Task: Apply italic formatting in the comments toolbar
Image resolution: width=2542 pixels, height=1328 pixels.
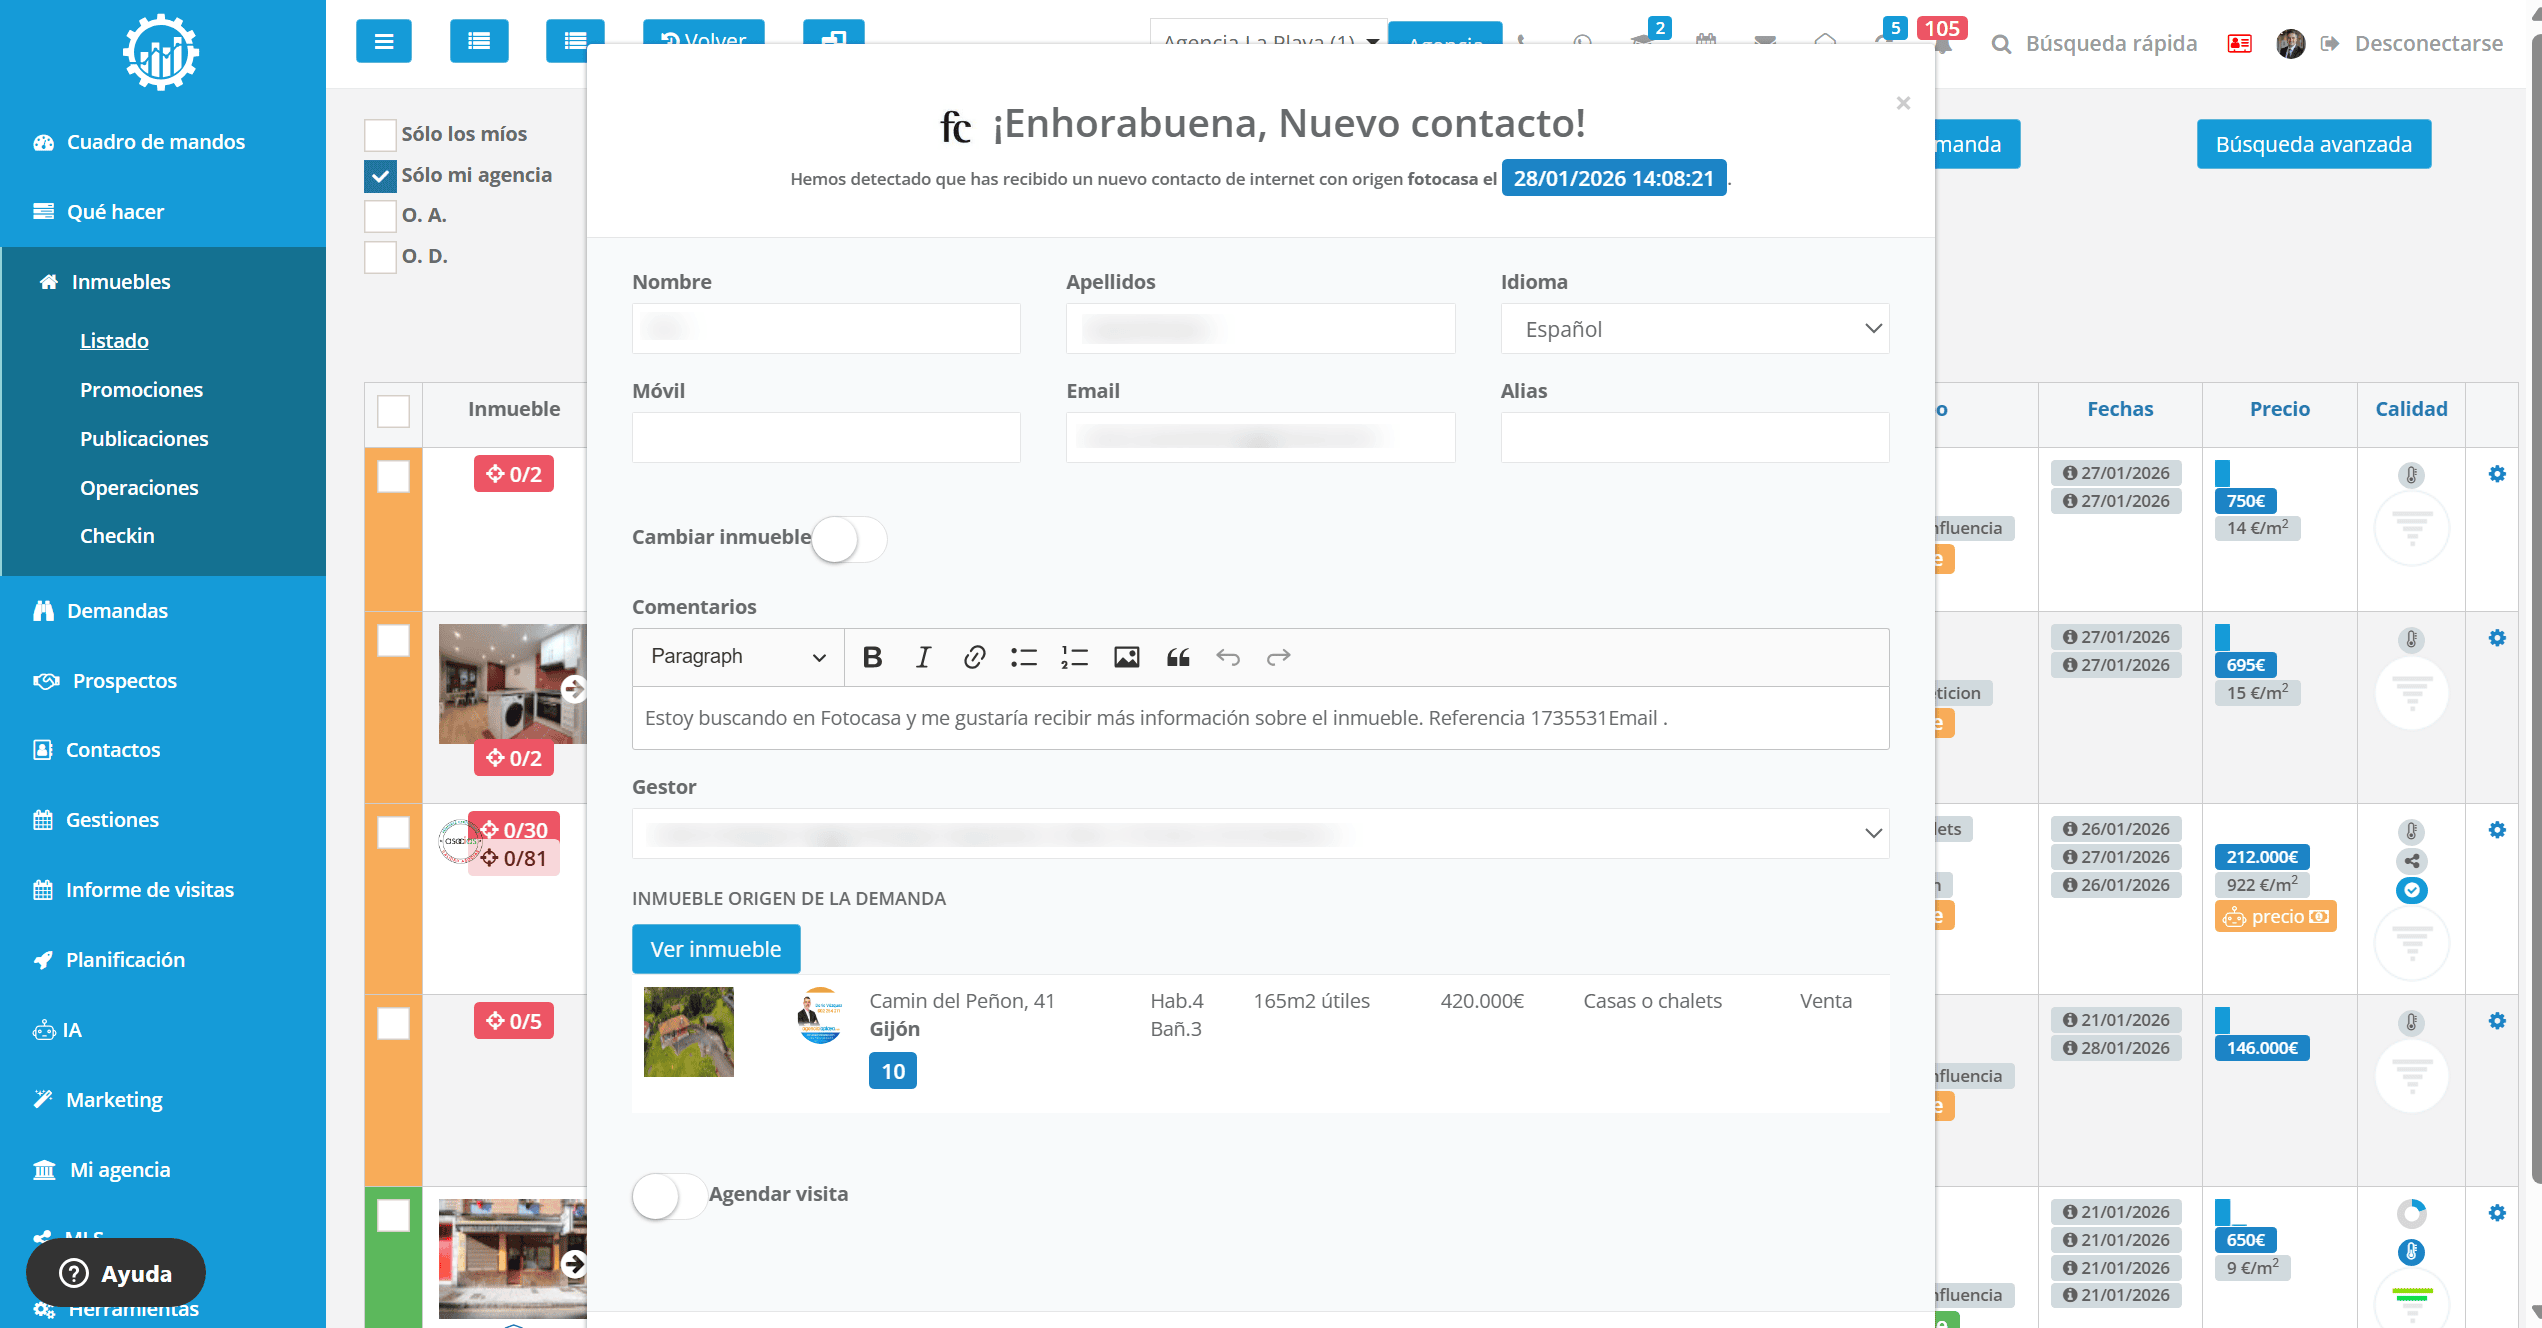Action: tap(923, 657)
